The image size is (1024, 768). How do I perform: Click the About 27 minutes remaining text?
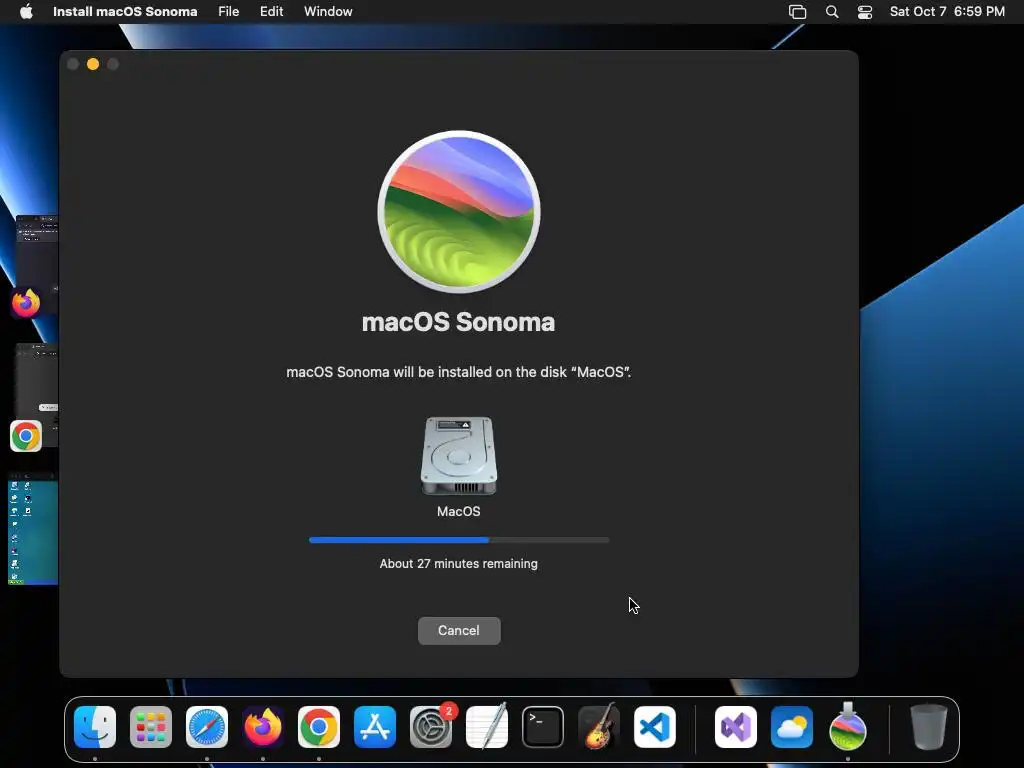(x=458, y=564)
